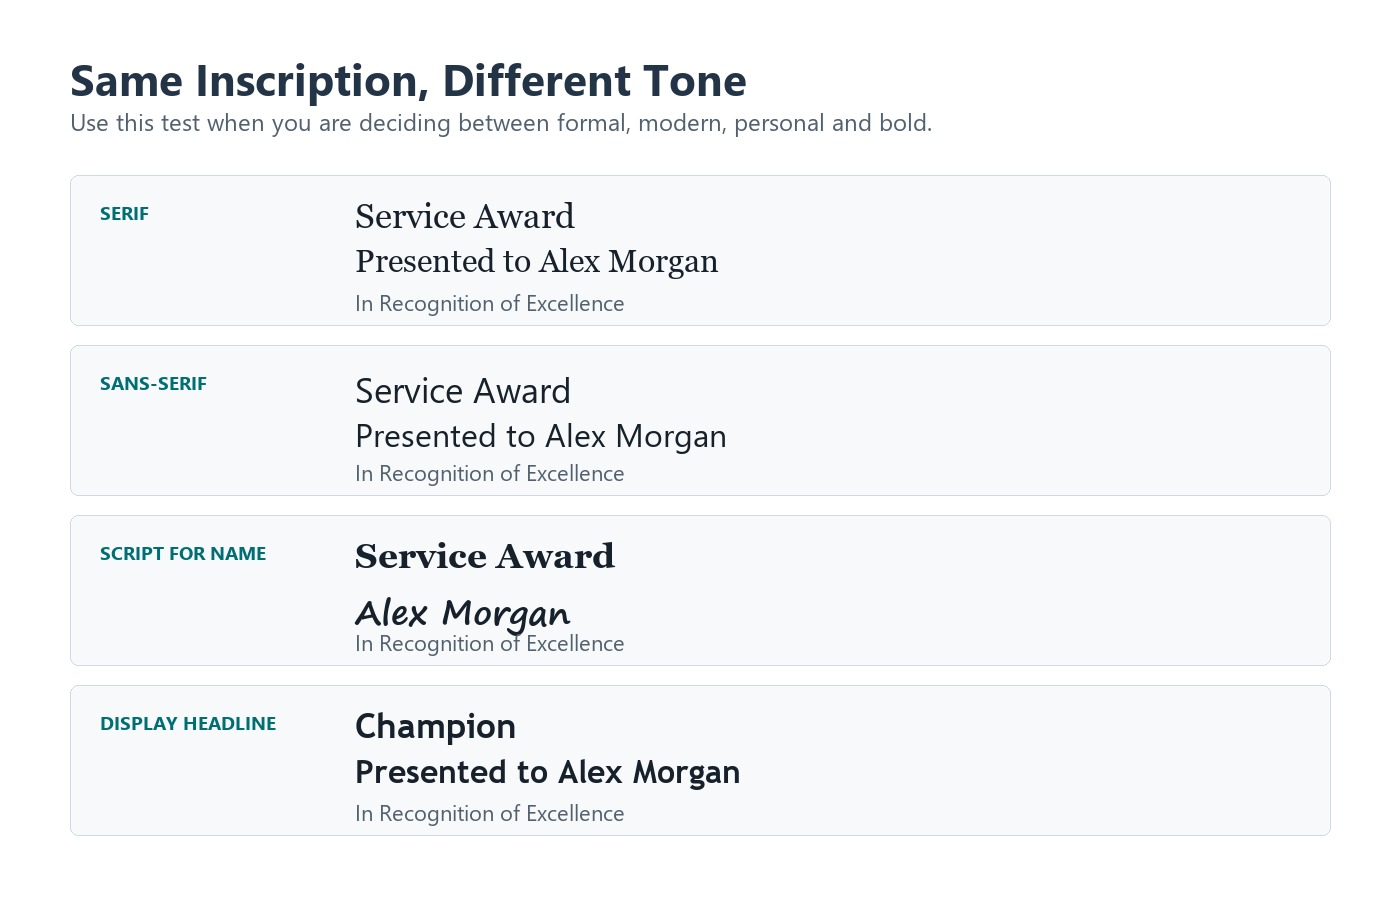Click 'In Recognition of Excellence' in display card

(490, 814)
